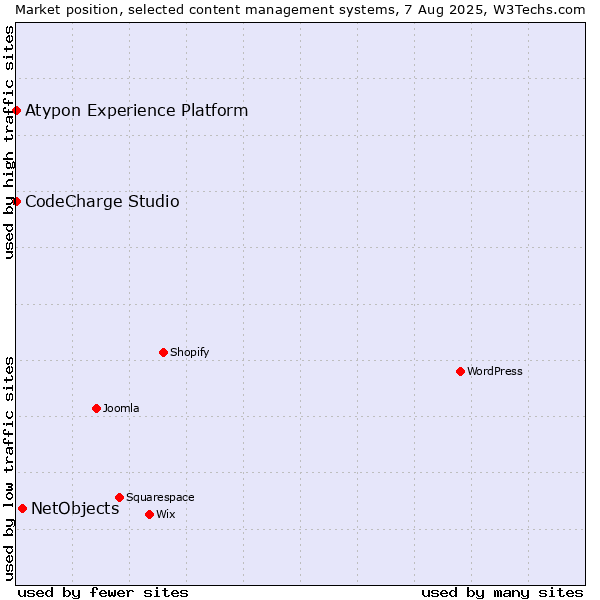Click the red WordPress data point
The height and width of the screenshot is (600, 600).
click(460, 372)
